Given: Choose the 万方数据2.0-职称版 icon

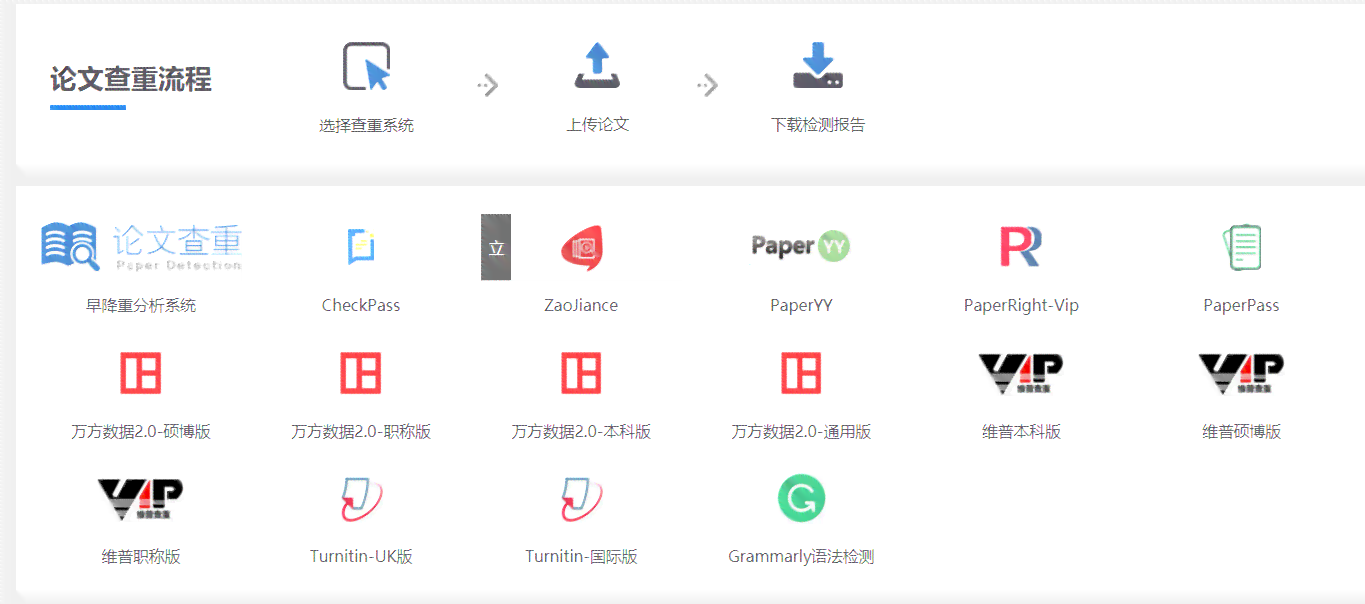Looking at the screenshot, I should point(361,373).
